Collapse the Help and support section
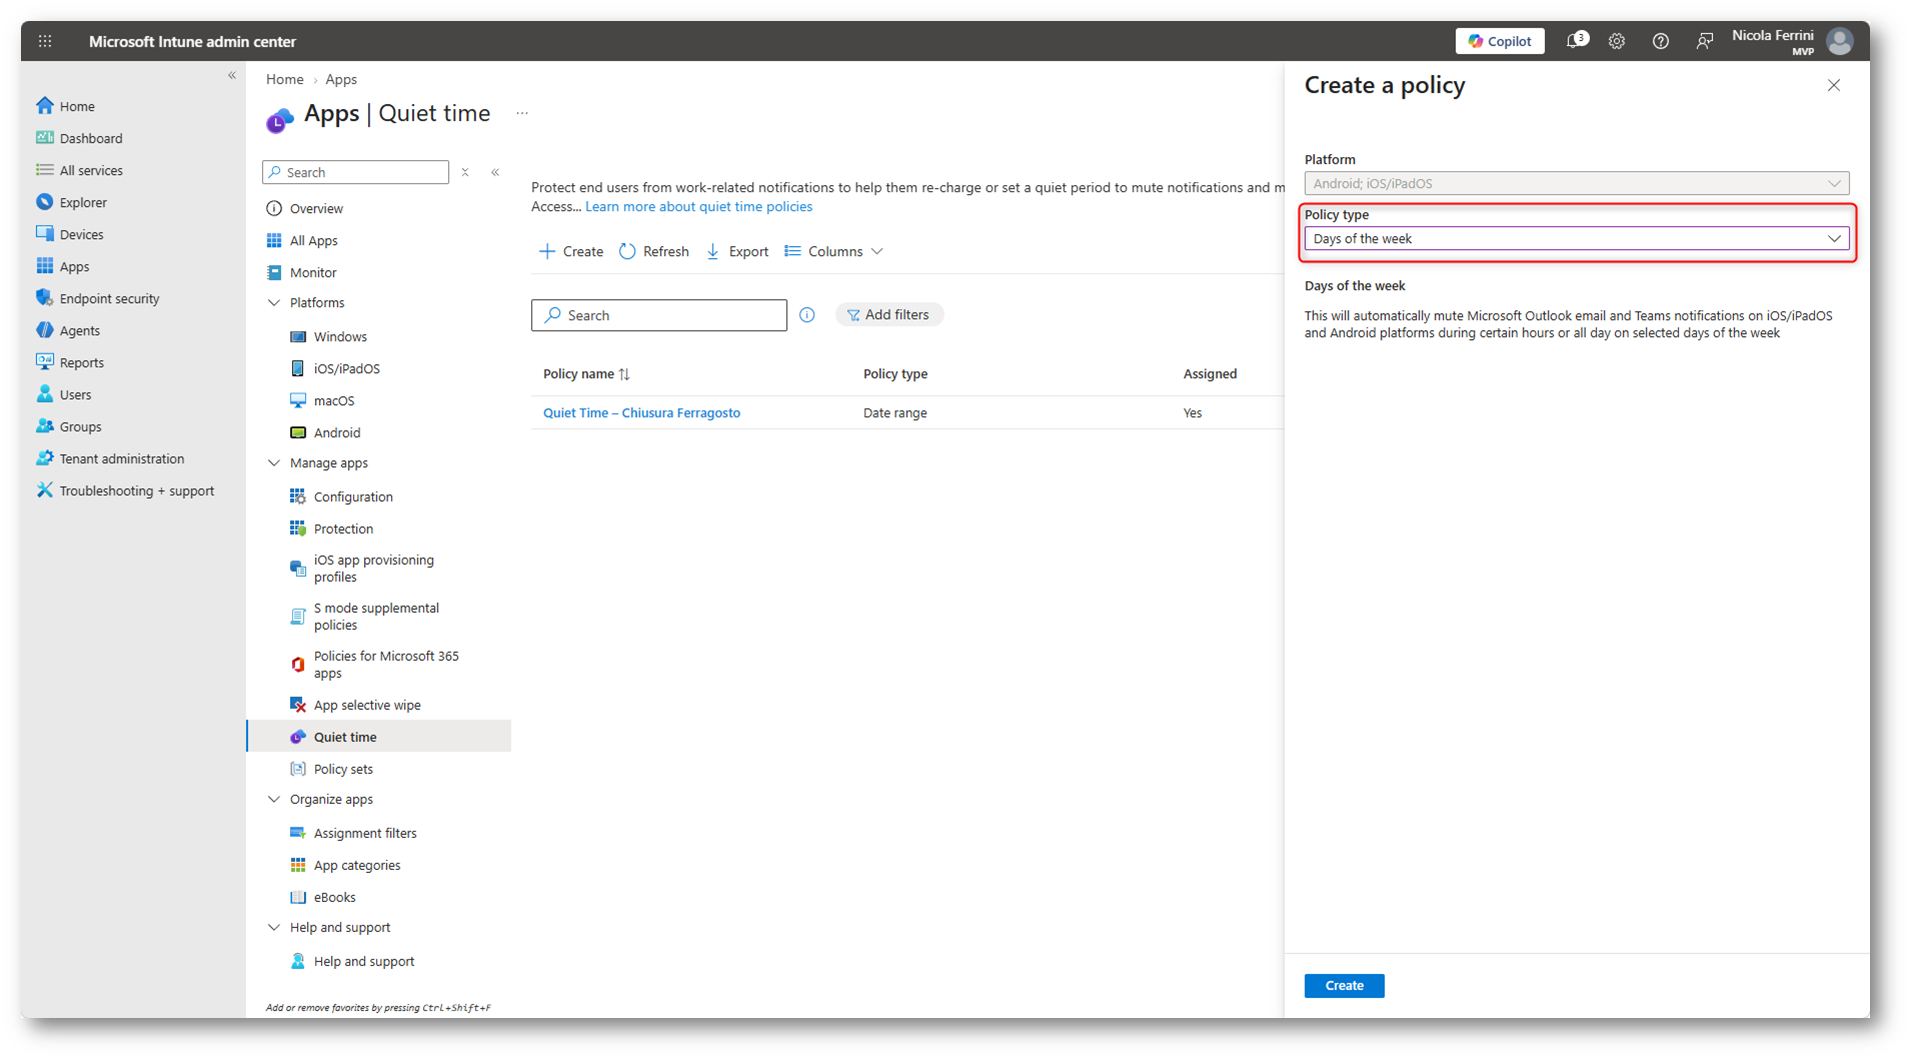The height and width of the screenshot is (1060, 1912). point(274,926)
